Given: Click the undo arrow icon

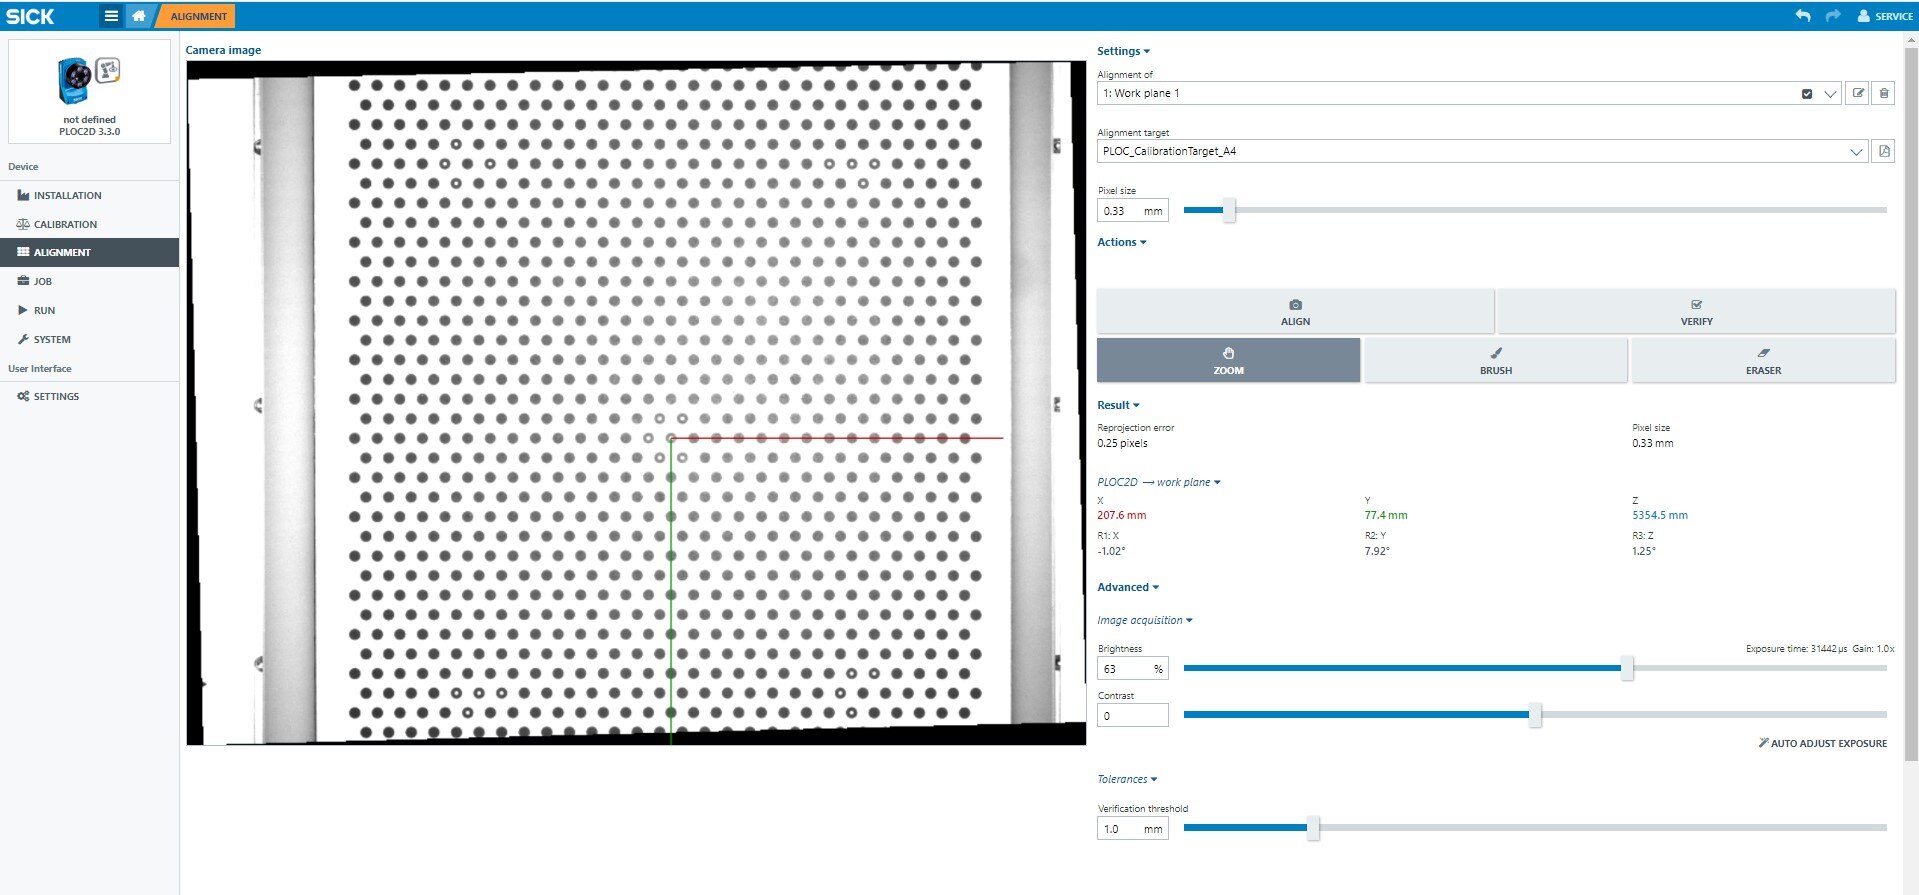Looking at the screenshot, I should tap(1803, 16).
